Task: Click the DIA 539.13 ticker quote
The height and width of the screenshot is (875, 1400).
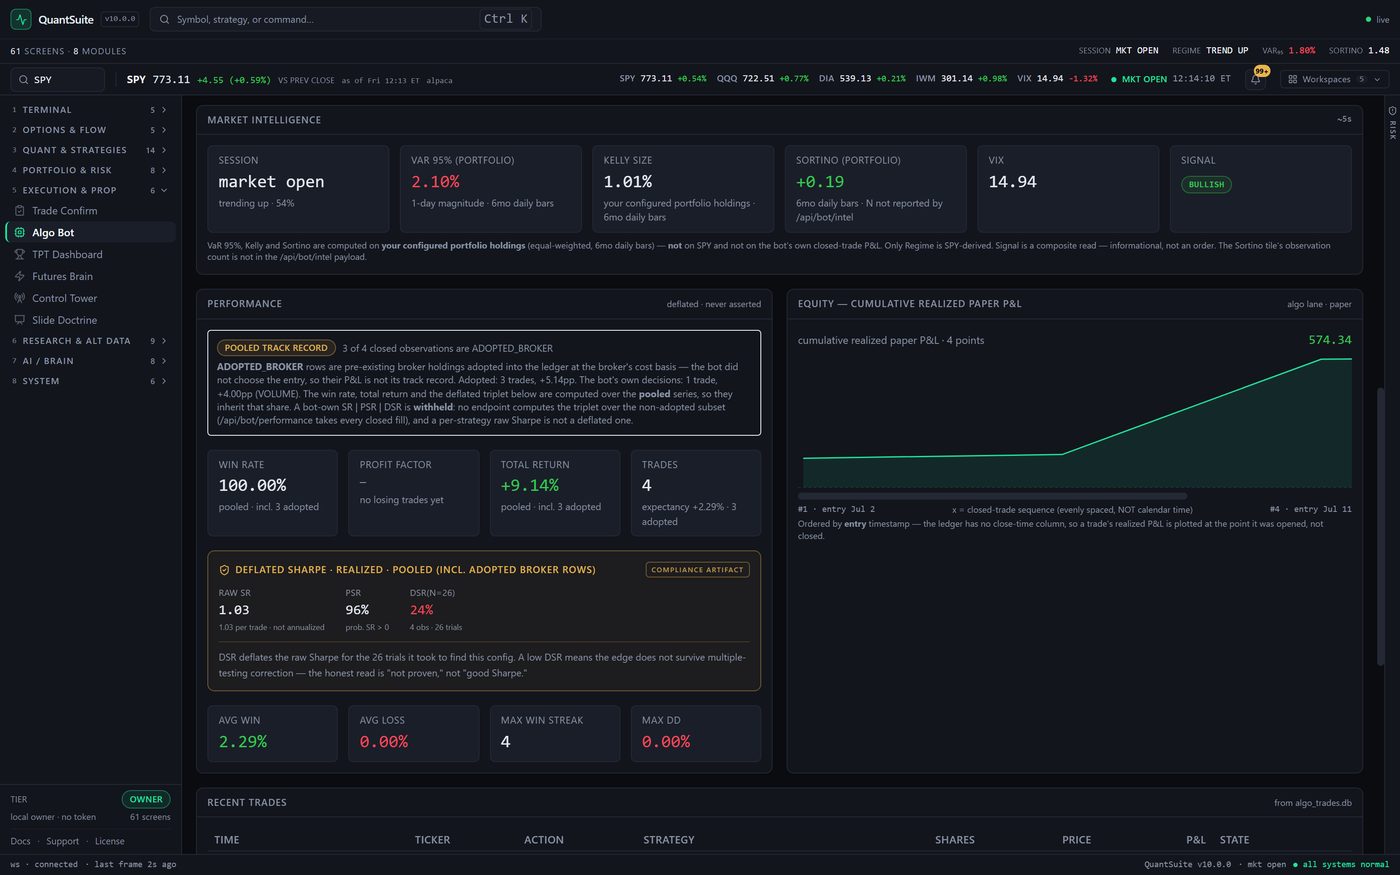Action: tap(861, 79)
